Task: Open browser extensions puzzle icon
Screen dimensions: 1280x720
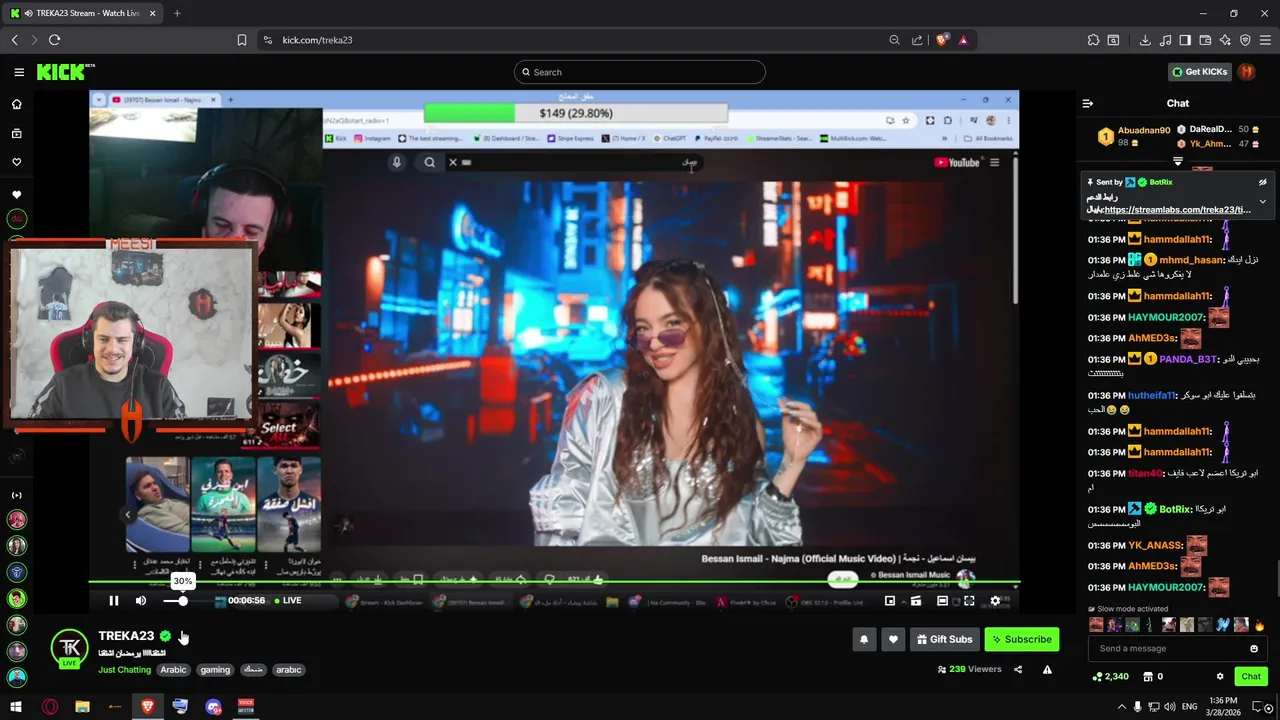Action: click(x=1093, y=40)
